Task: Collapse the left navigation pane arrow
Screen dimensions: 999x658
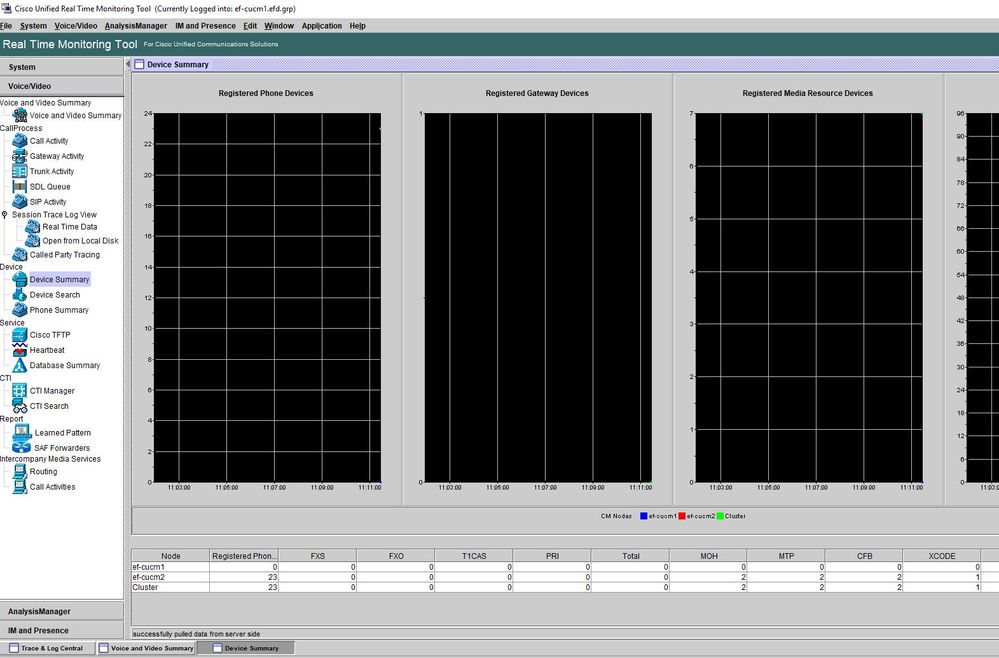Action: (x=127, y=64)
